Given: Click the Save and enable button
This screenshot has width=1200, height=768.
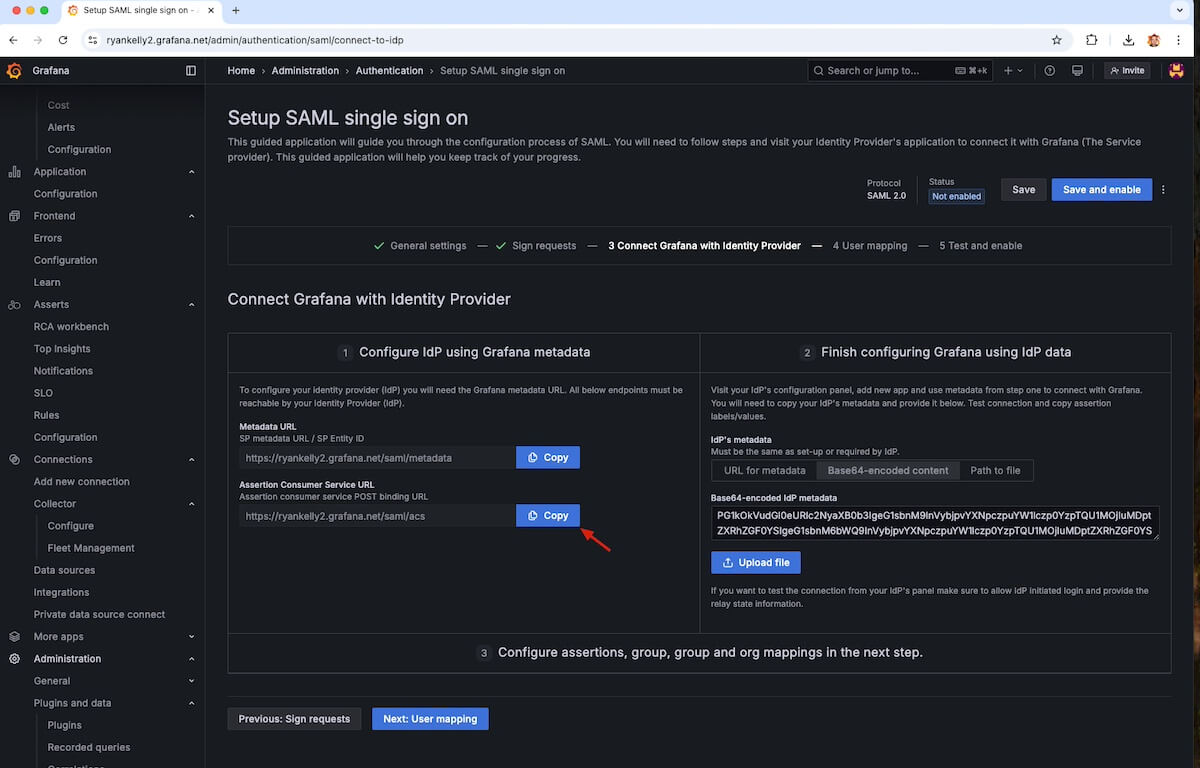Looking at the screenshot, I should pos(1101,189).
